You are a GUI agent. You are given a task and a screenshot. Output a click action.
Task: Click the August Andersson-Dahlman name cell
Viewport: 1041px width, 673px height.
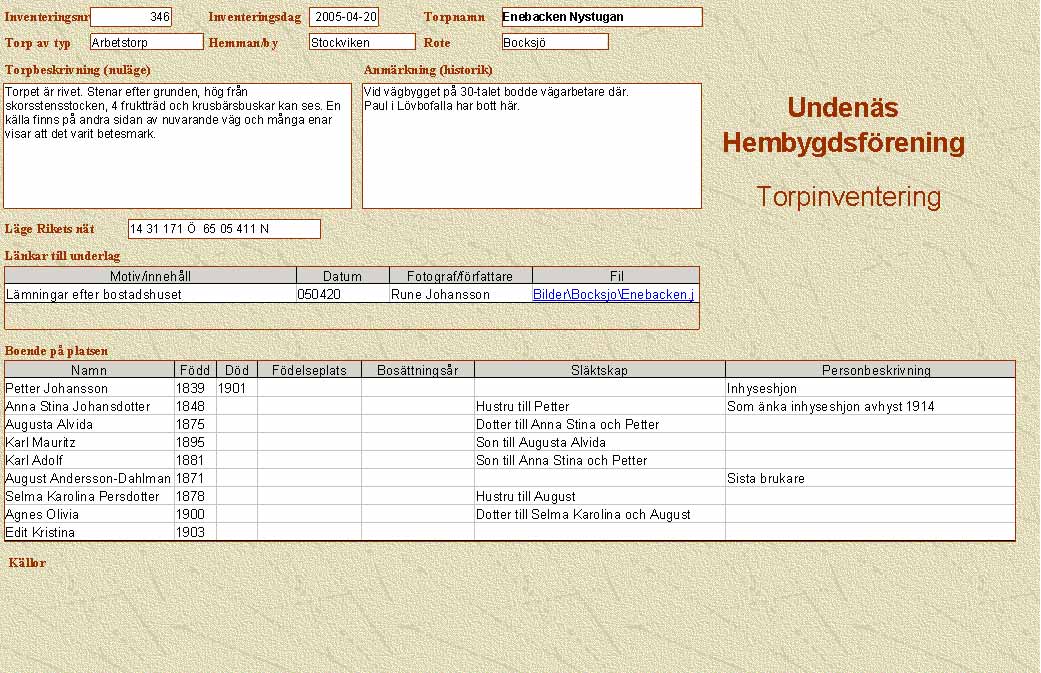pyautogui.click(x=89, y=479)
